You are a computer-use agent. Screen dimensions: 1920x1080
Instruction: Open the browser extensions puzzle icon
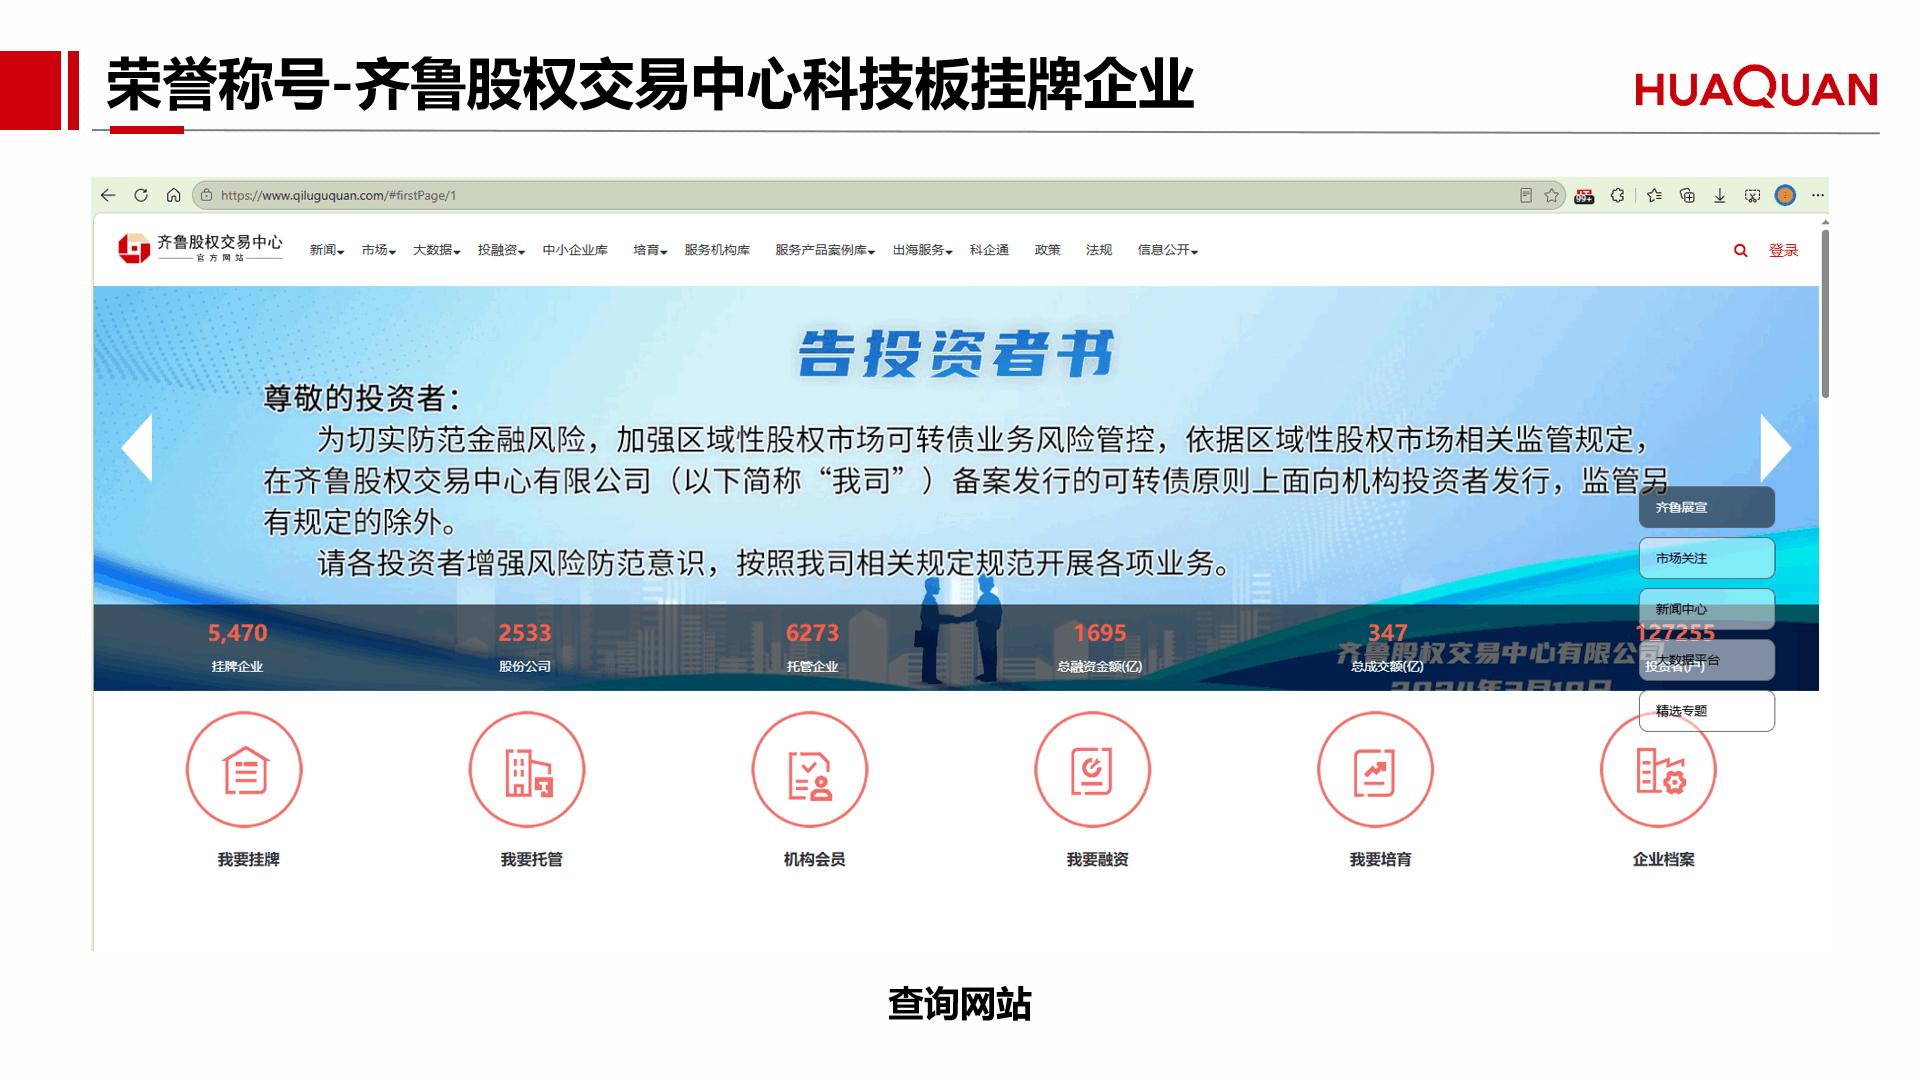tap(1617, 195)
